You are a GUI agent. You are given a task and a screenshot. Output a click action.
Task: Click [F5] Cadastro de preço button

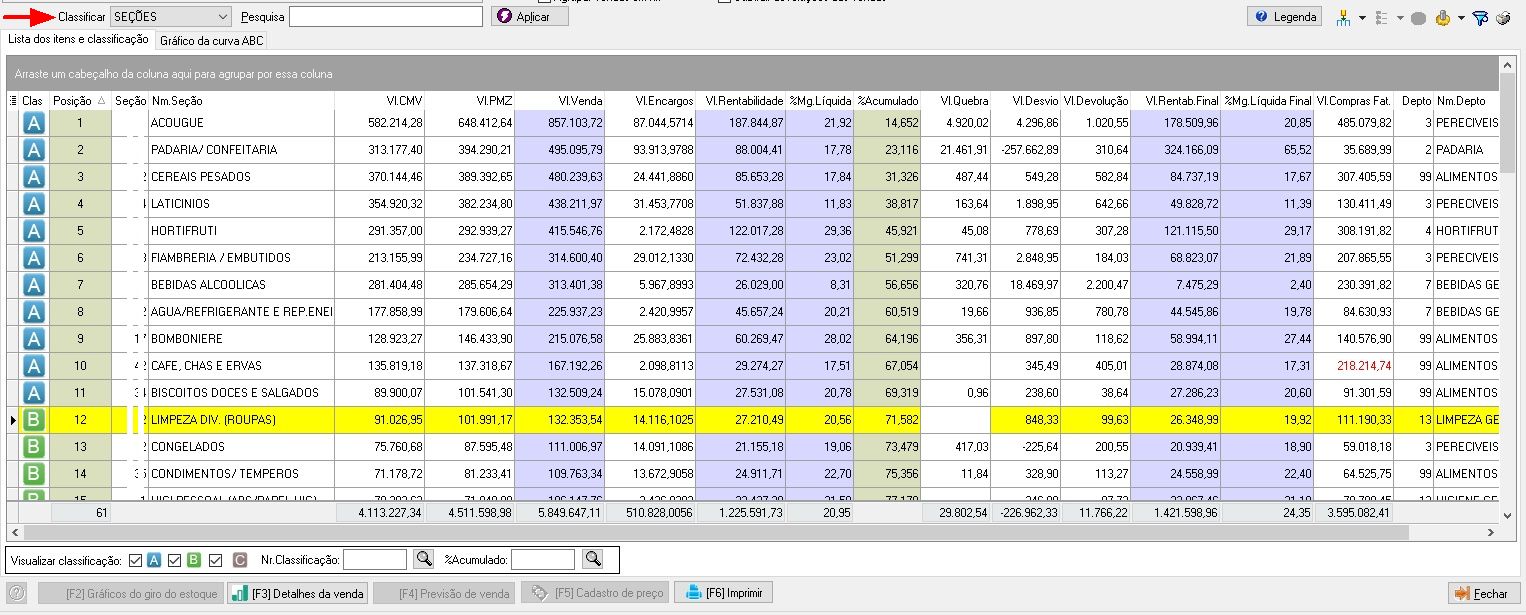coord(596,593)
